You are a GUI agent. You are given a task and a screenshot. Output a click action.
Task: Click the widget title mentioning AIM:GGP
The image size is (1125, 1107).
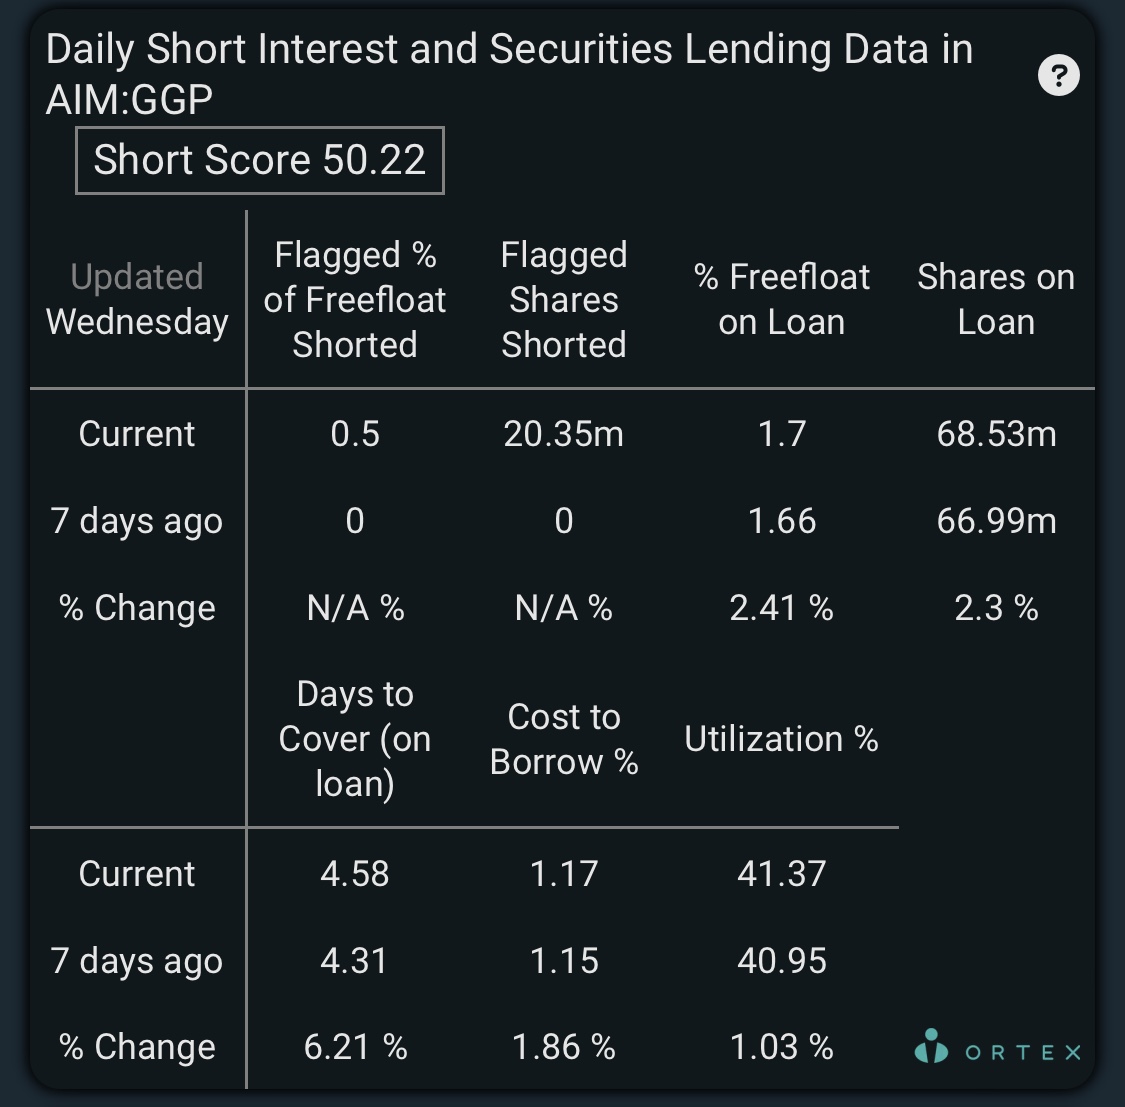[x=509, y=73]
